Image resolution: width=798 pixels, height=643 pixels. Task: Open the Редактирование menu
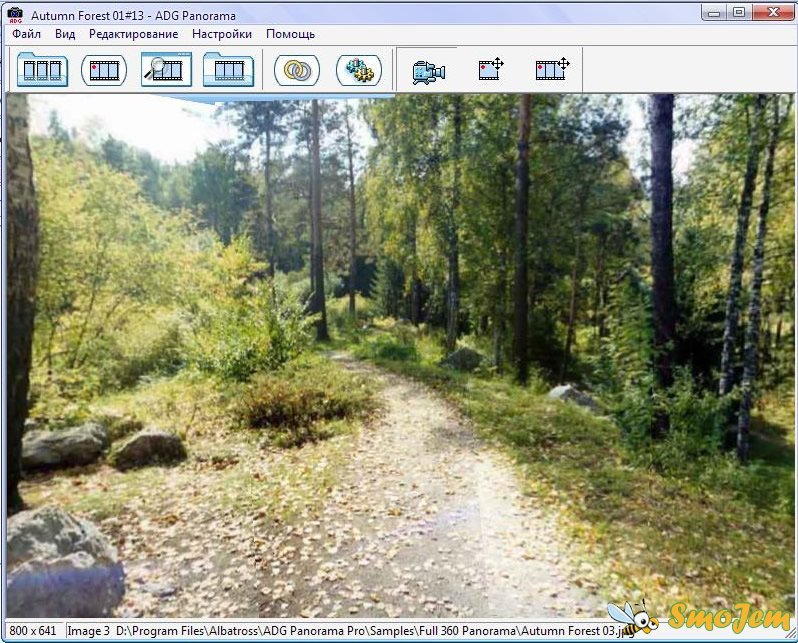tap(133, 34)
